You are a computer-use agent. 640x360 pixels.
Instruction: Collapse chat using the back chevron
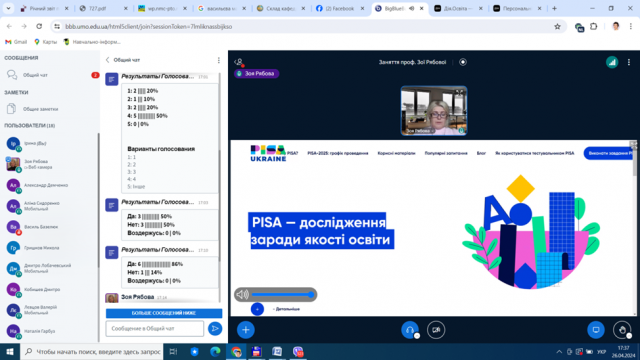[x=108, y=60]
